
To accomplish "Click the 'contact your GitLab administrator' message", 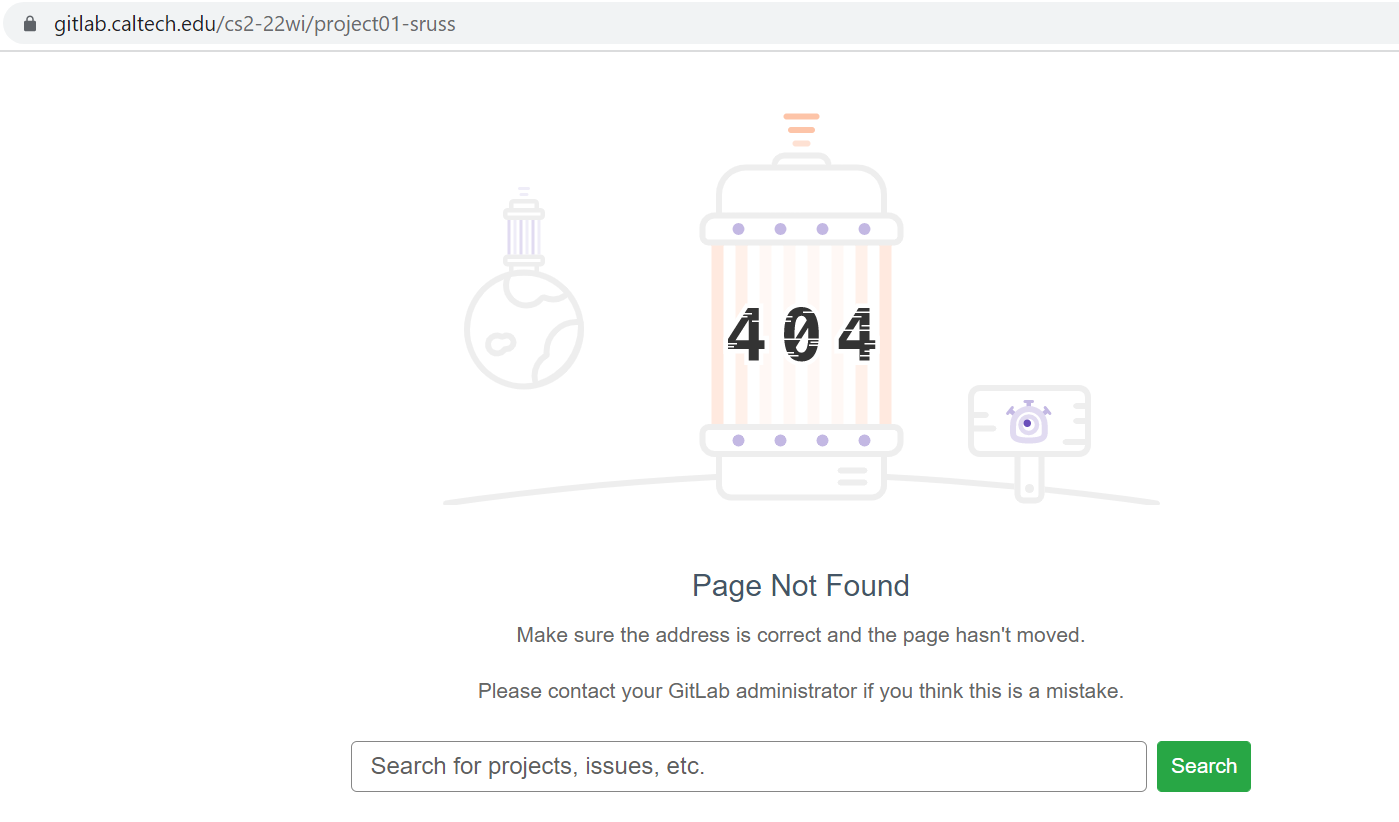I will coord(801,691).
